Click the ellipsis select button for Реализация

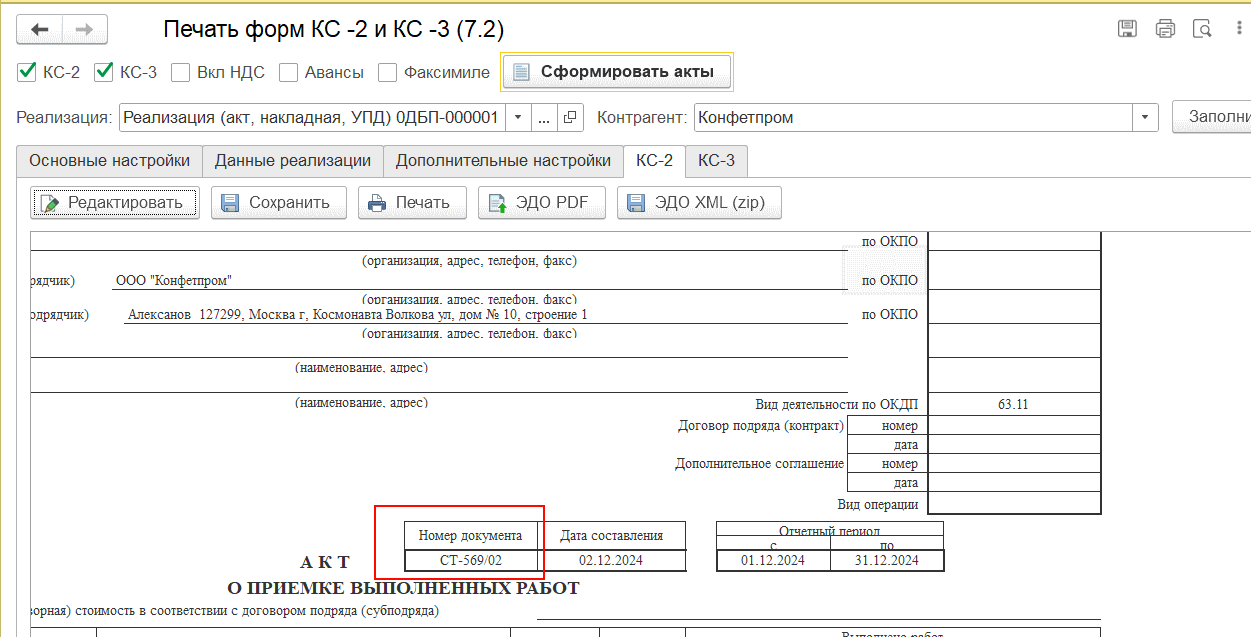point(544,118)
